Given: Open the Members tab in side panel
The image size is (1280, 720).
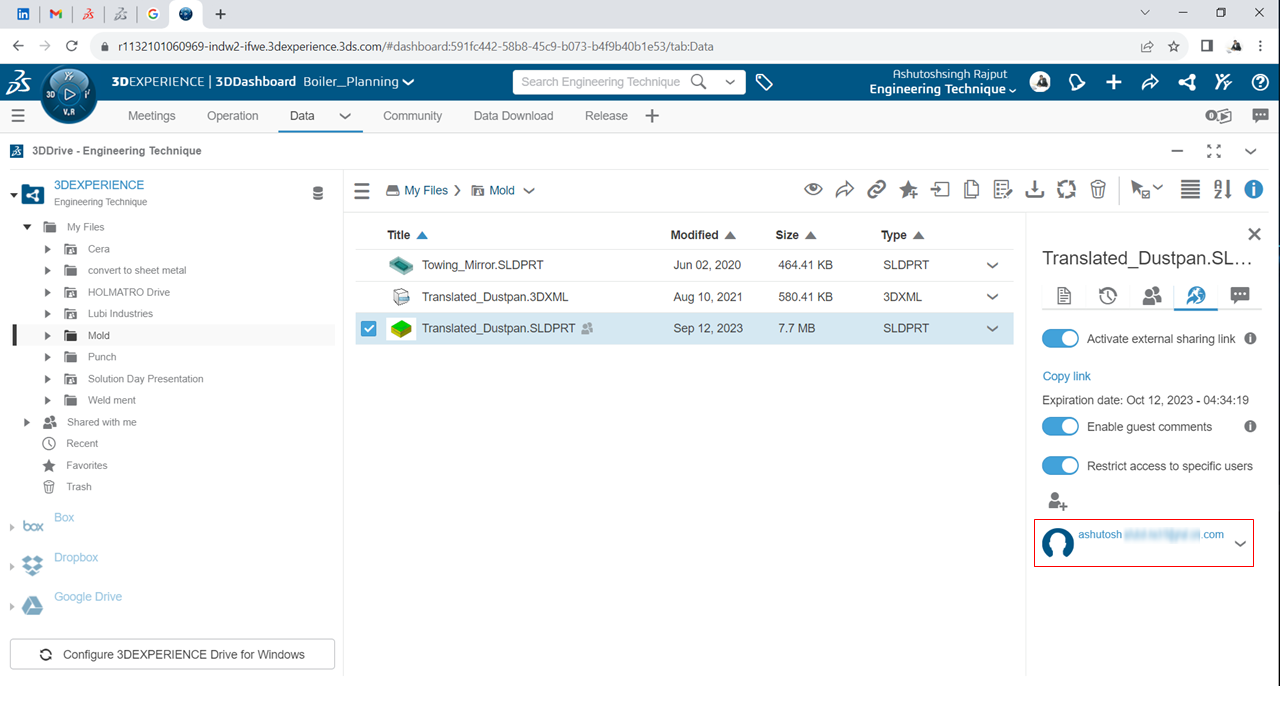Looking at the screenshot, I should pos(1152,296).
